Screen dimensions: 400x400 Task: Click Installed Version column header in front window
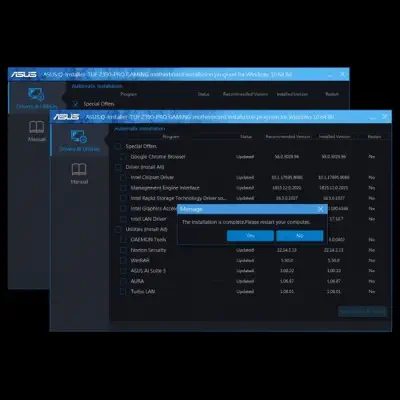click(334, 137)
